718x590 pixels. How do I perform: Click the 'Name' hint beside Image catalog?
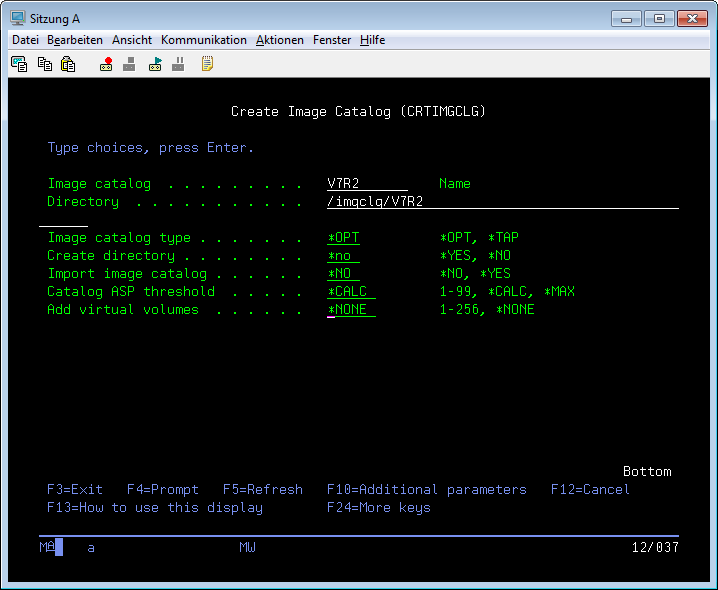(x=455, y=184)
